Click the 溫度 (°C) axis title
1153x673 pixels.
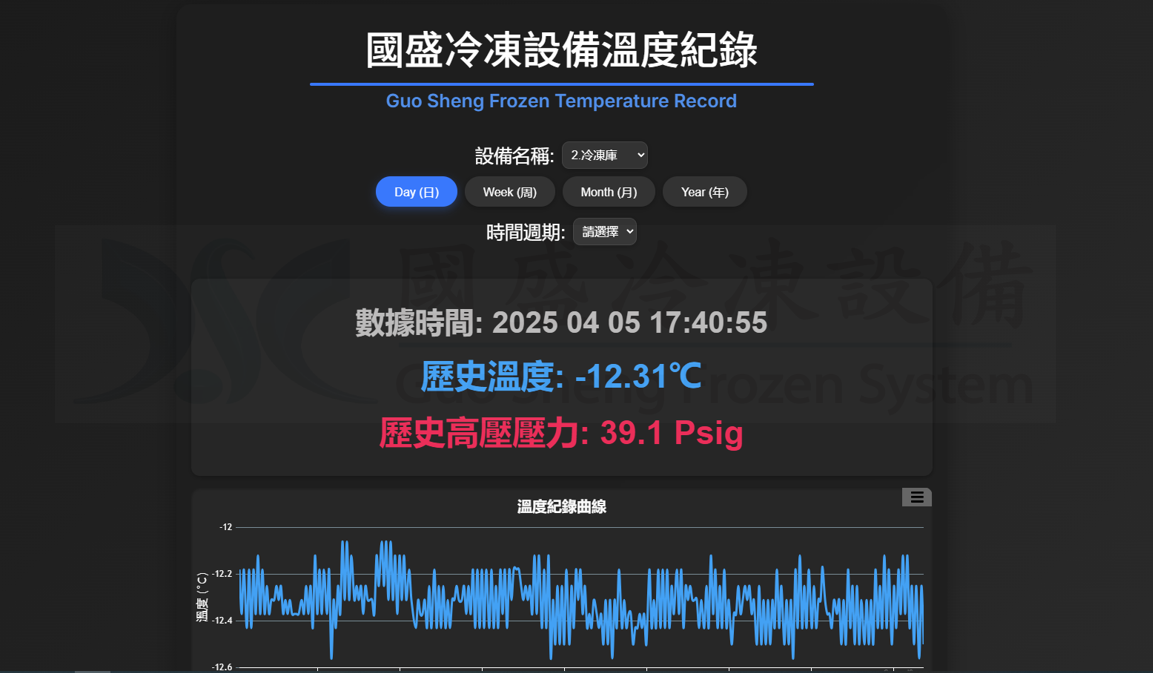click(202, 597)
